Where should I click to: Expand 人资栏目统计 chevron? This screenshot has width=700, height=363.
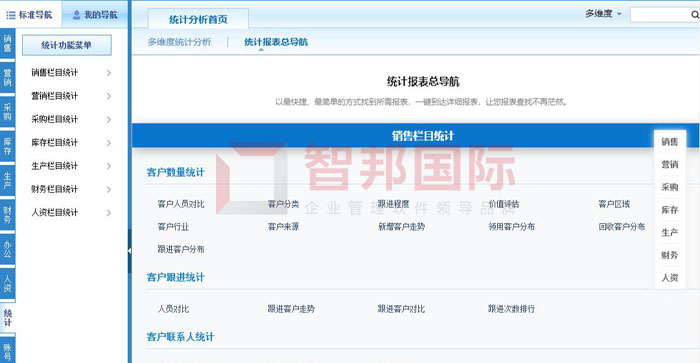pyautogui.click(x=108, y=213)
